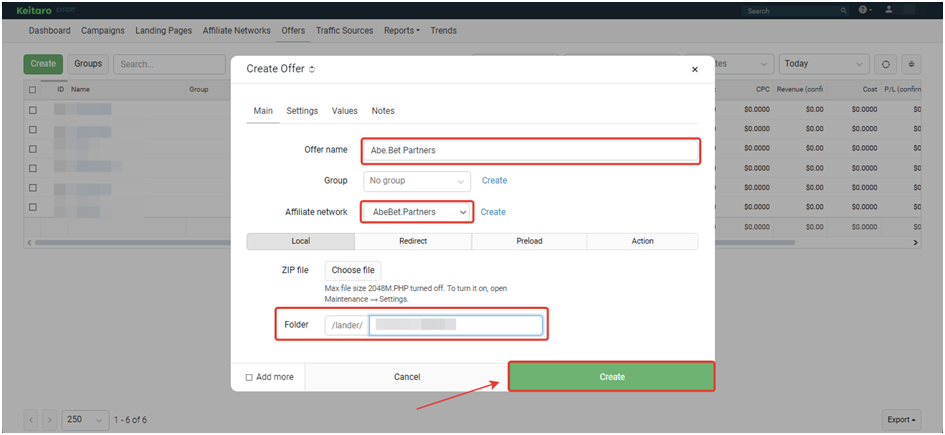Click the top bar Search field

coord(790,11)
